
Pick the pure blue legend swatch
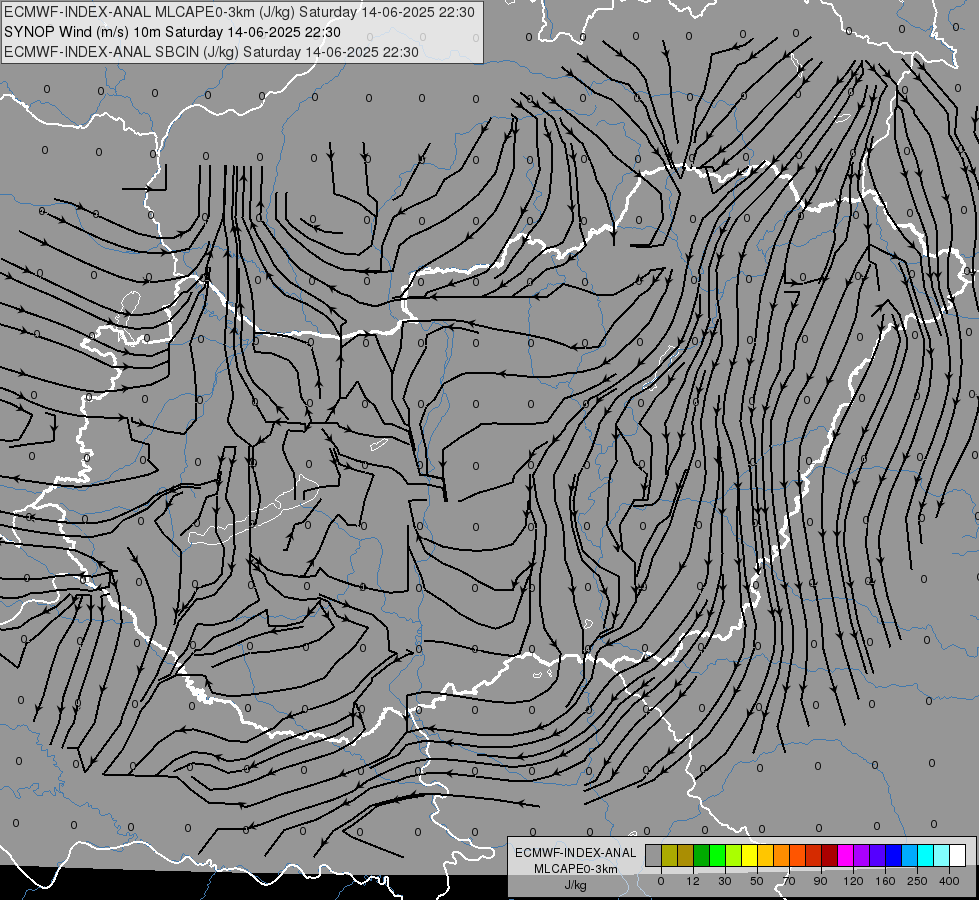pos(893,855)
